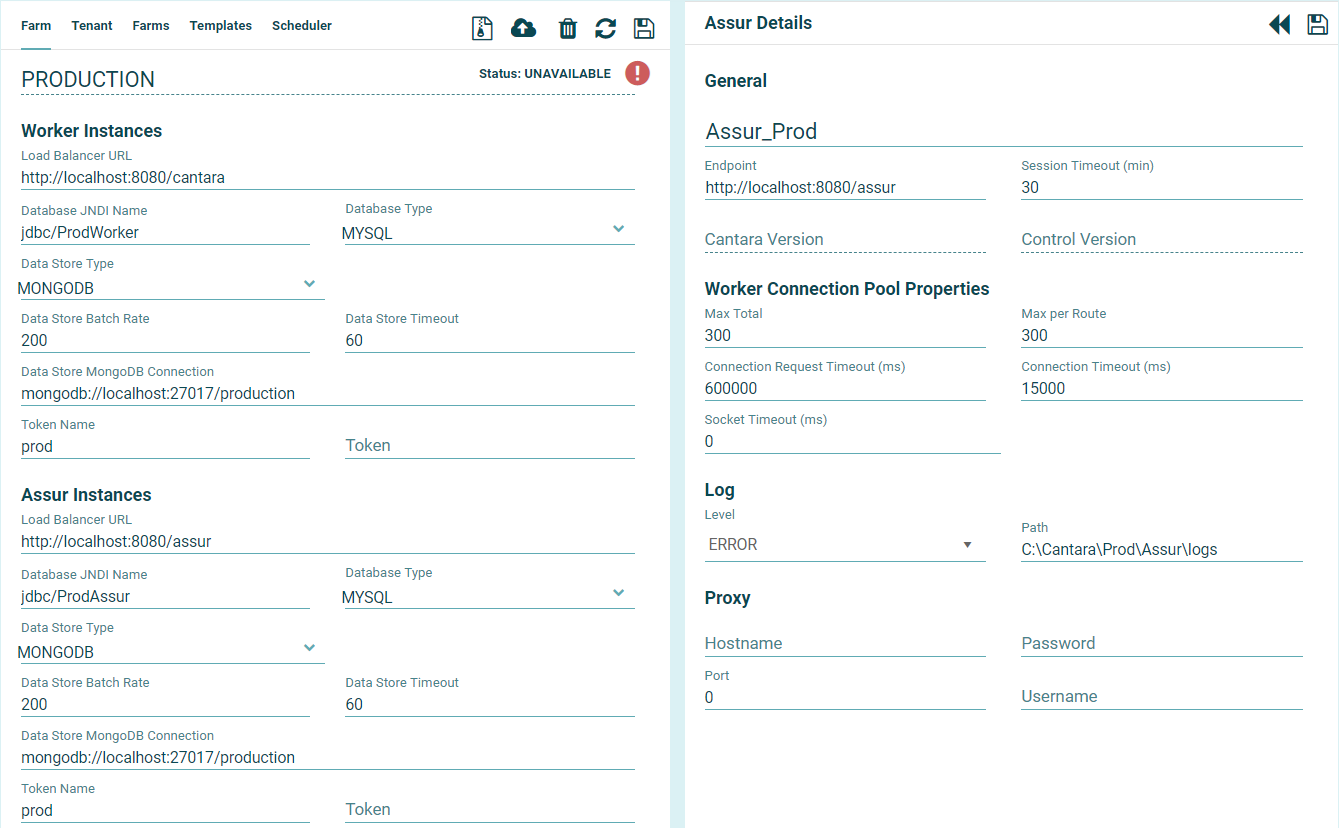Delete the farm using trash icon
1339x828 pixels.
tap(567, 28)
